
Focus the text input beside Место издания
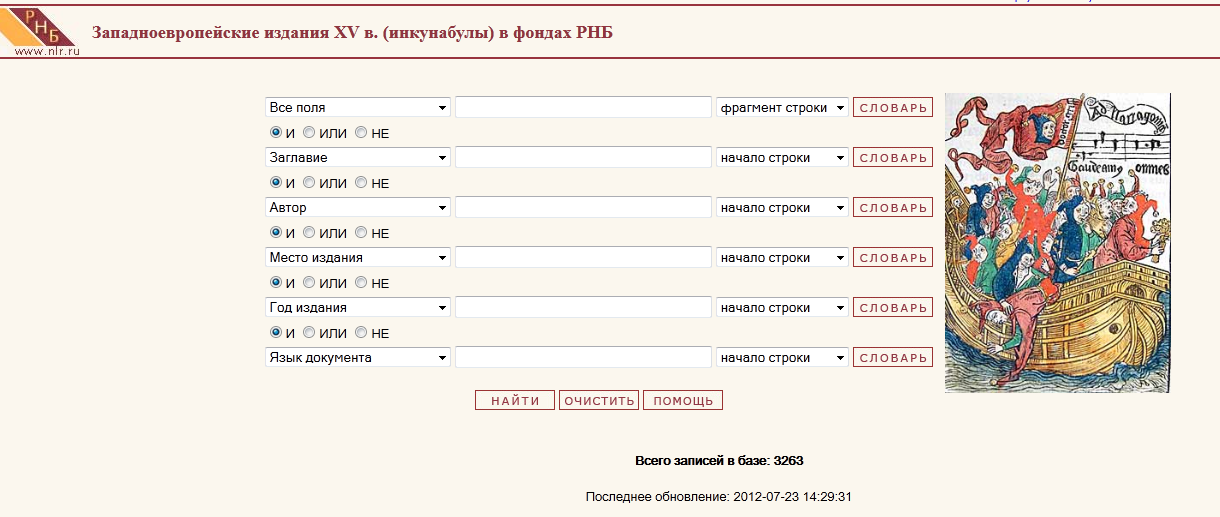[x=582, y=258]
